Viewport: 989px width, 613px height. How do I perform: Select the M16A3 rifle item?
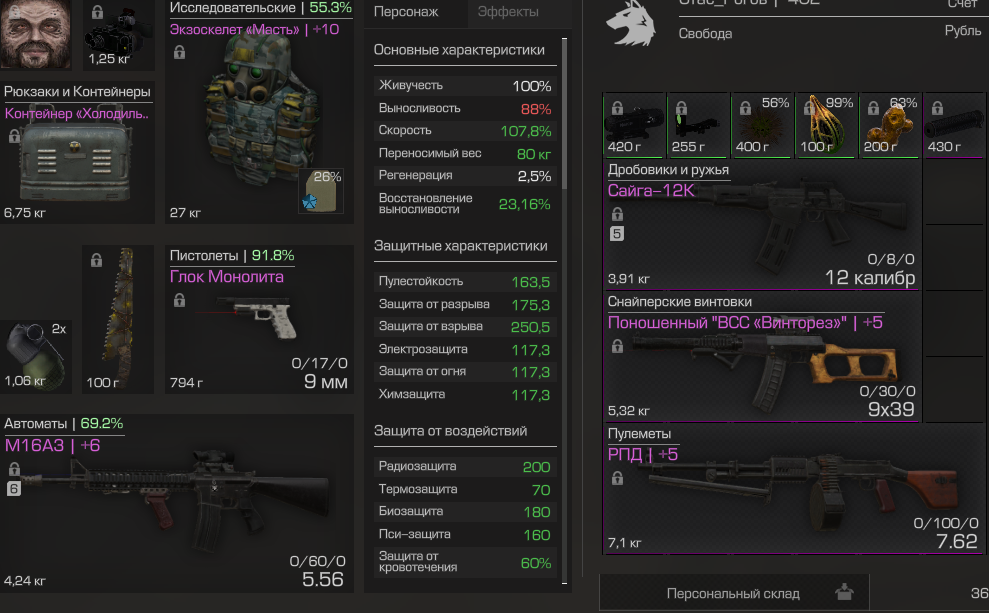[177, 503]
